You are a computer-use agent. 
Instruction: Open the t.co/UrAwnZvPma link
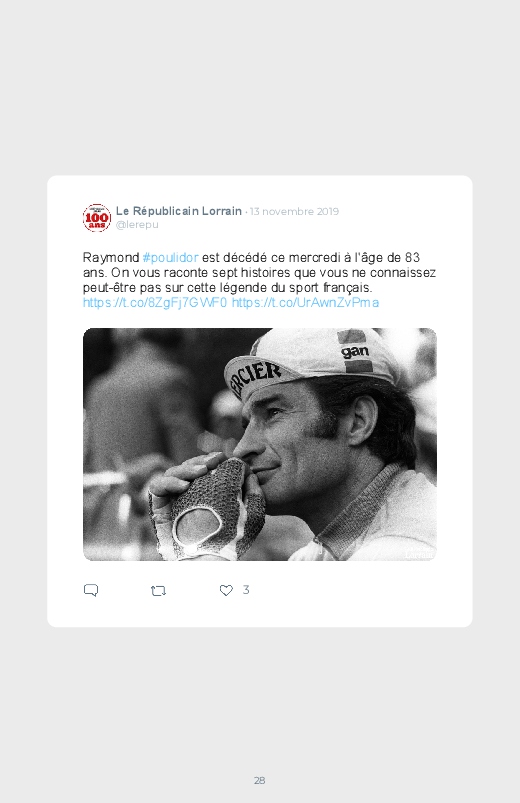[x=305, y=303]
